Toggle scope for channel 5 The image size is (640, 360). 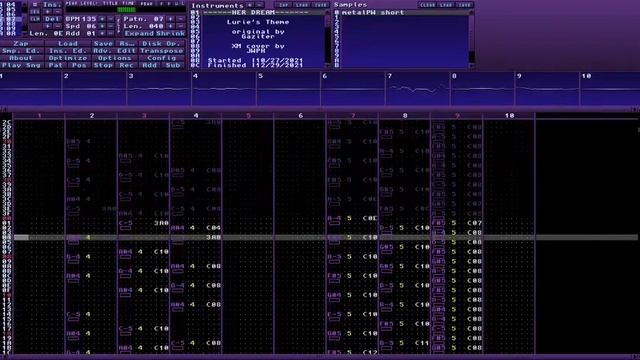(x=288, y=89)
